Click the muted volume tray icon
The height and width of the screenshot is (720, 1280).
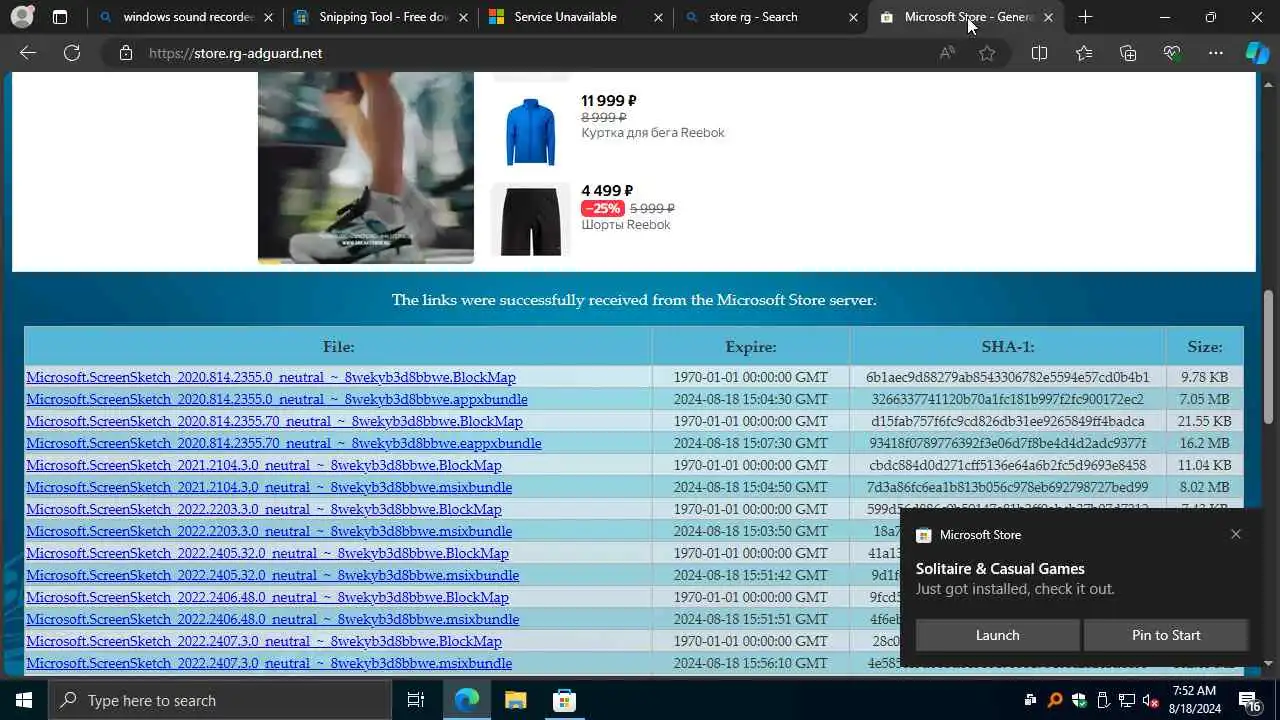tap(1150, 700)
